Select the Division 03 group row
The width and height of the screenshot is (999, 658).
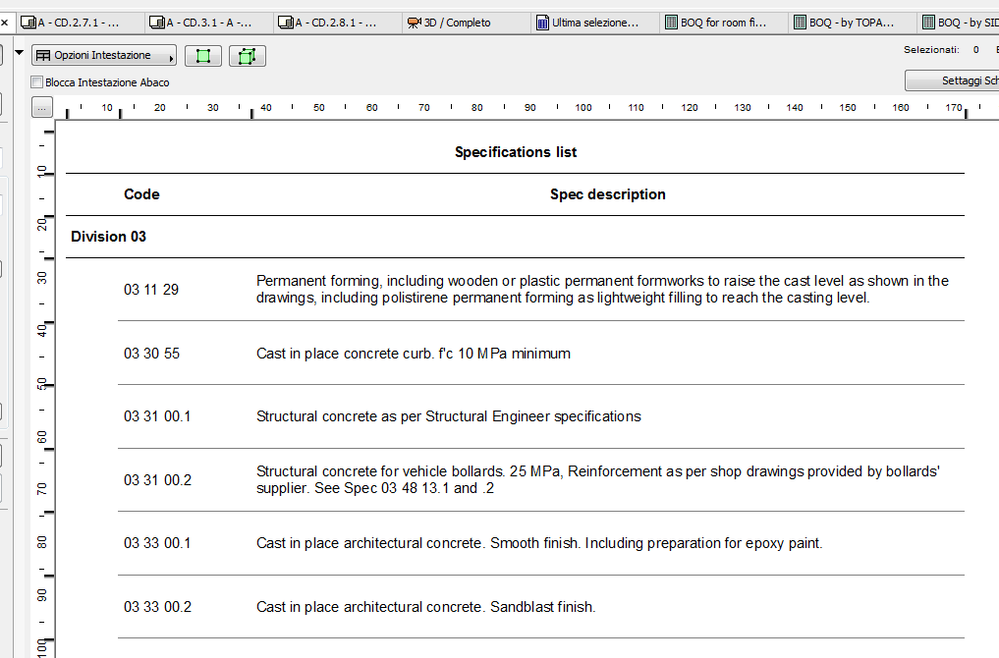[515, 236]
